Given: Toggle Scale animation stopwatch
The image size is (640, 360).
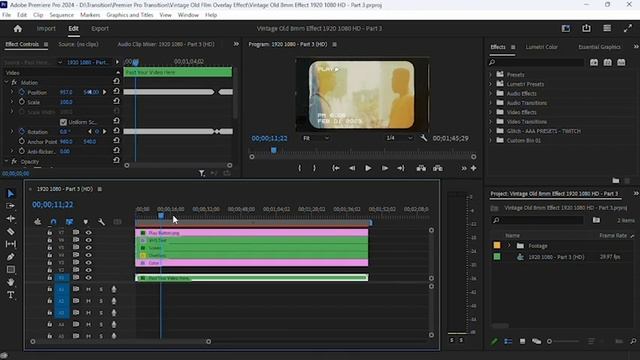Looking at the screenshot, I should pos(22,102).
